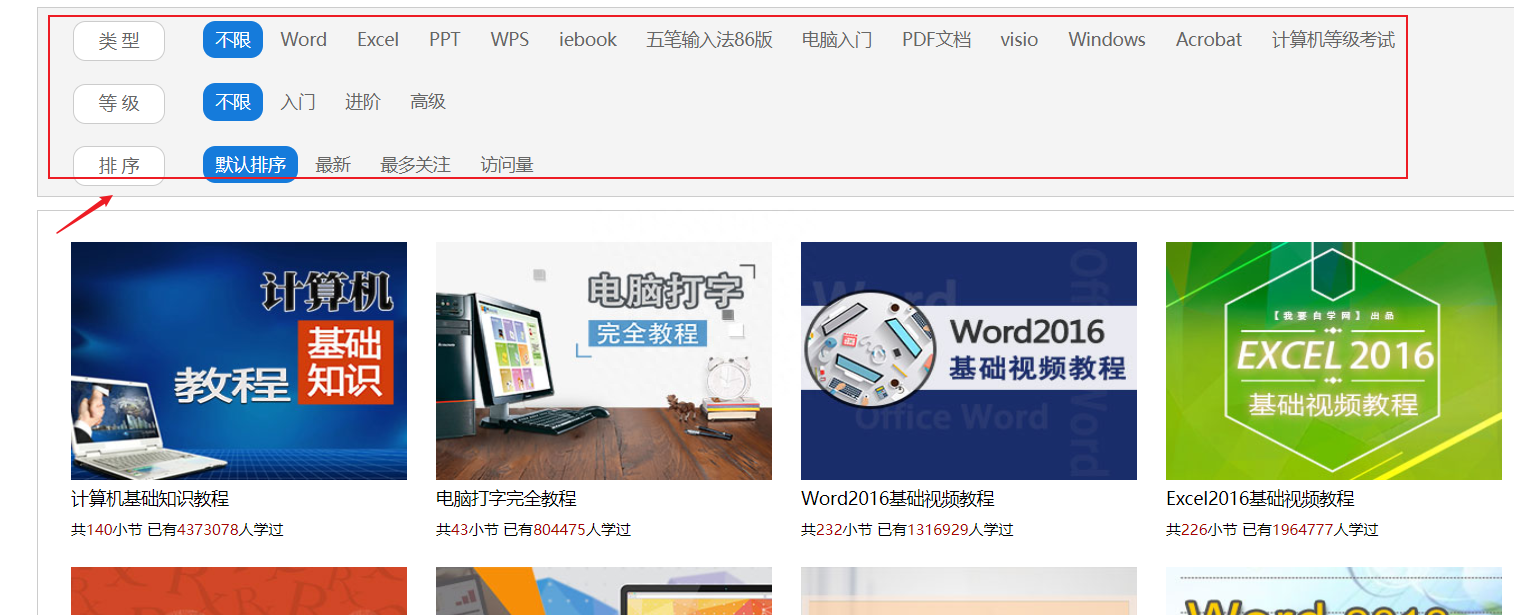
Task: Open the 电脑打字完全教程 title link
Action: coord(506,499)
